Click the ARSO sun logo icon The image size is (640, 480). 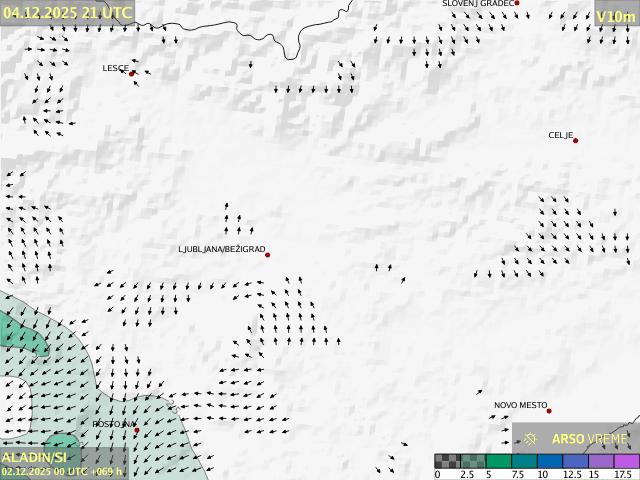[531, 438]
